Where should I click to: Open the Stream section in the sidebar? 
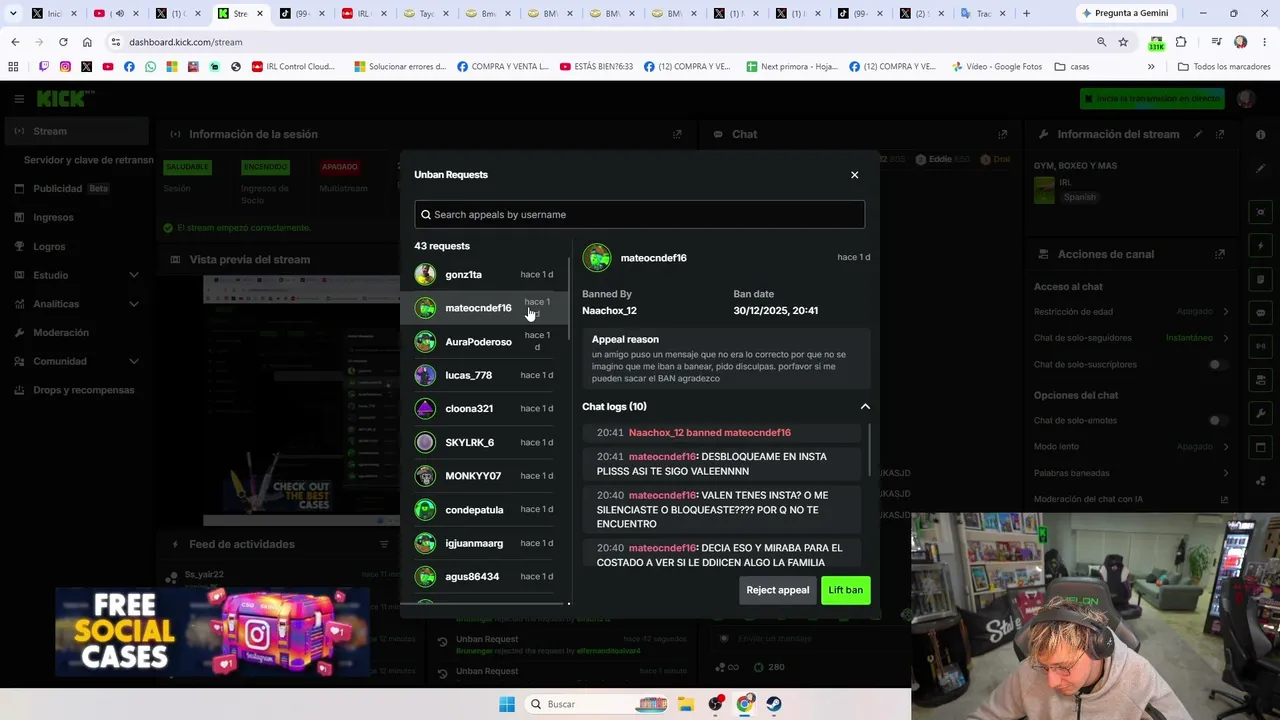click(77, 131)
